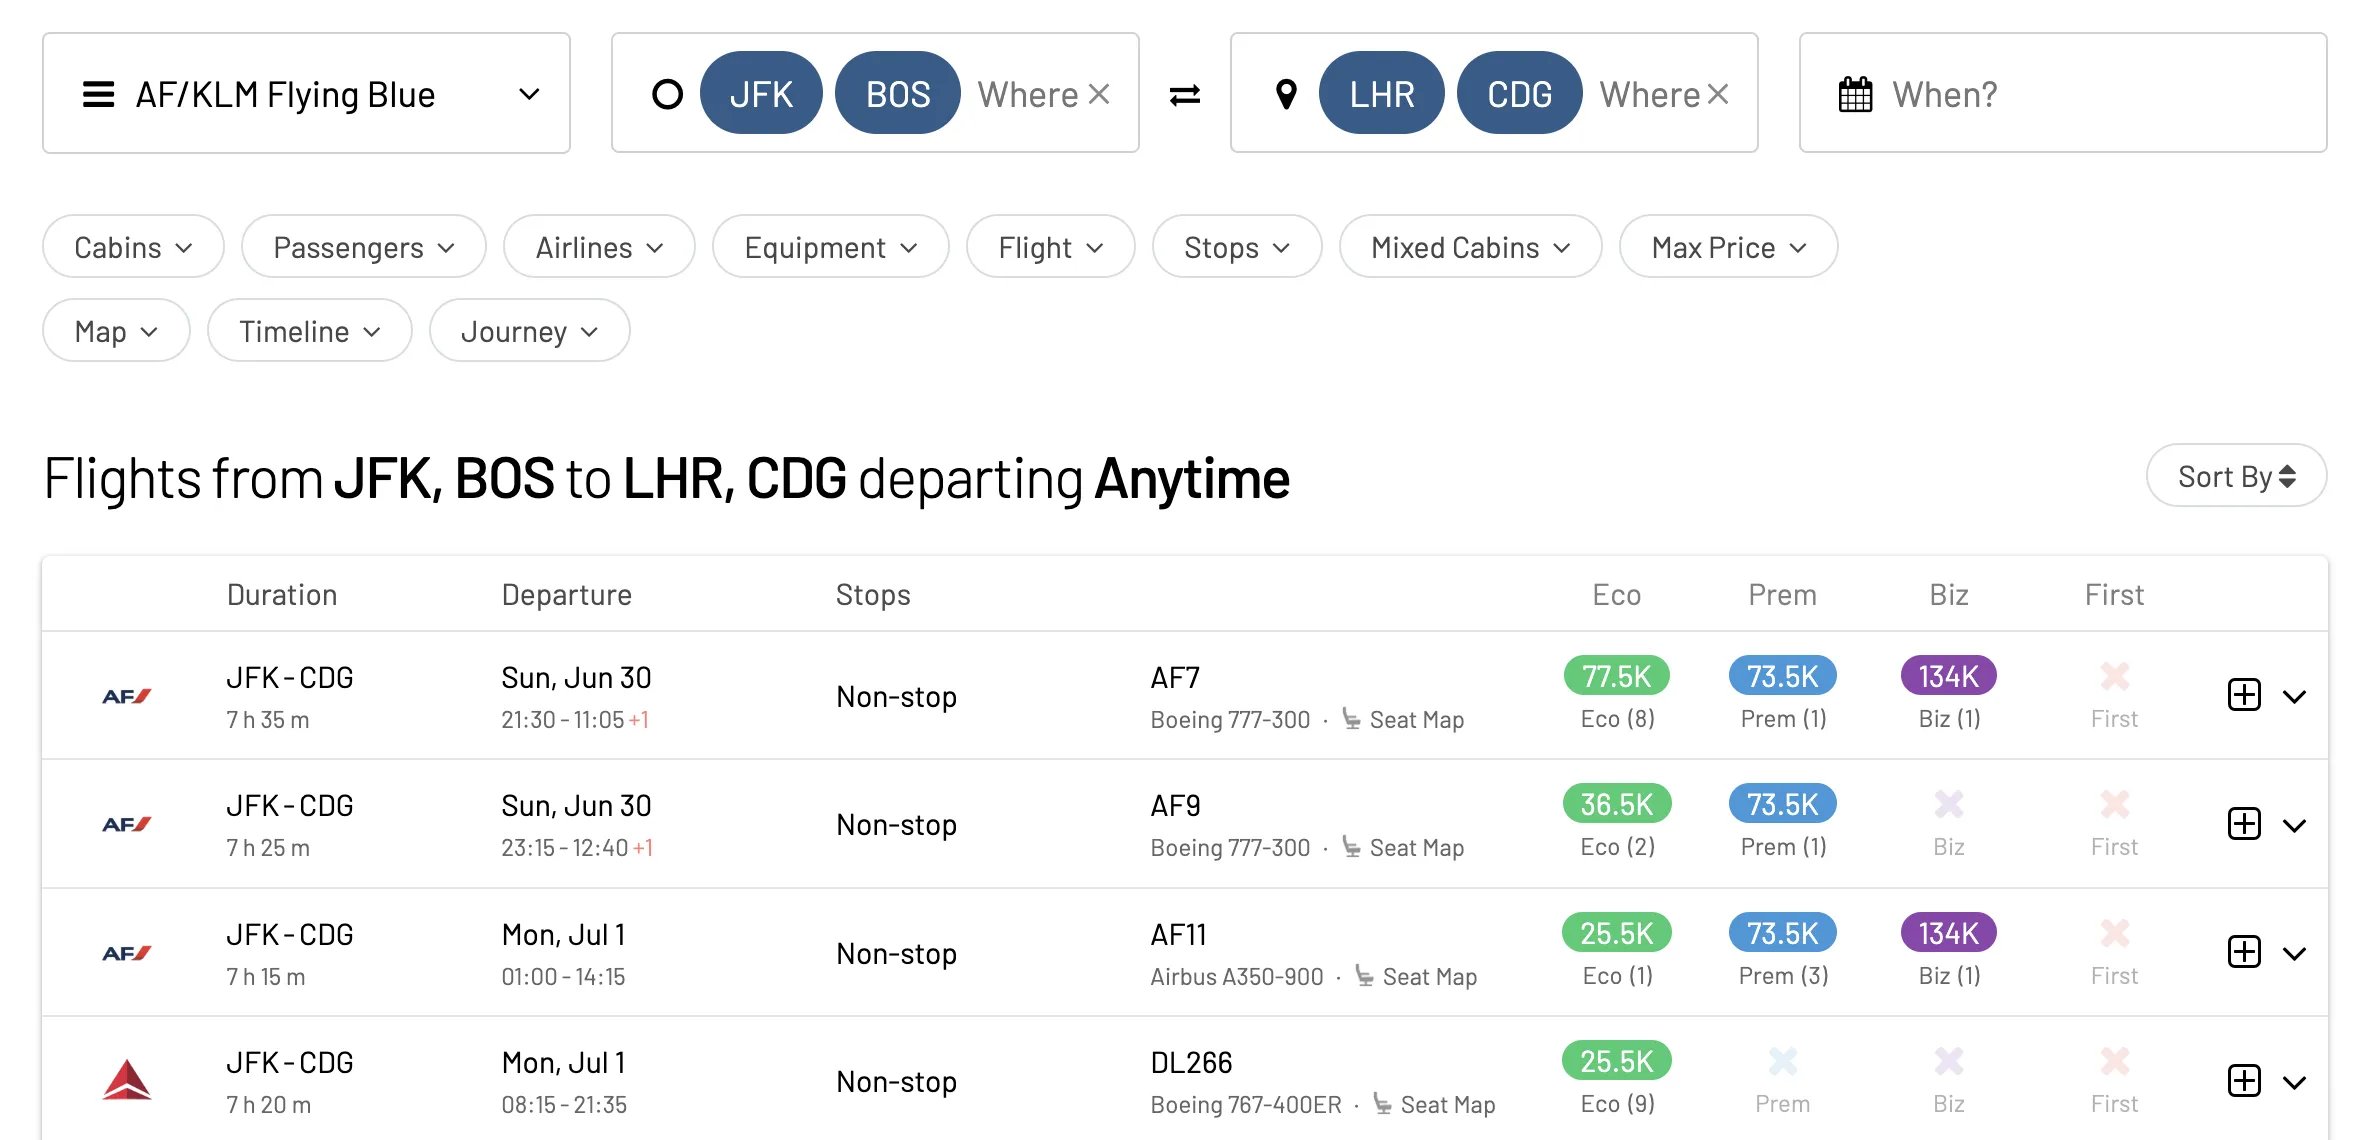Open the Timeline options dropdown

(310, 331)
